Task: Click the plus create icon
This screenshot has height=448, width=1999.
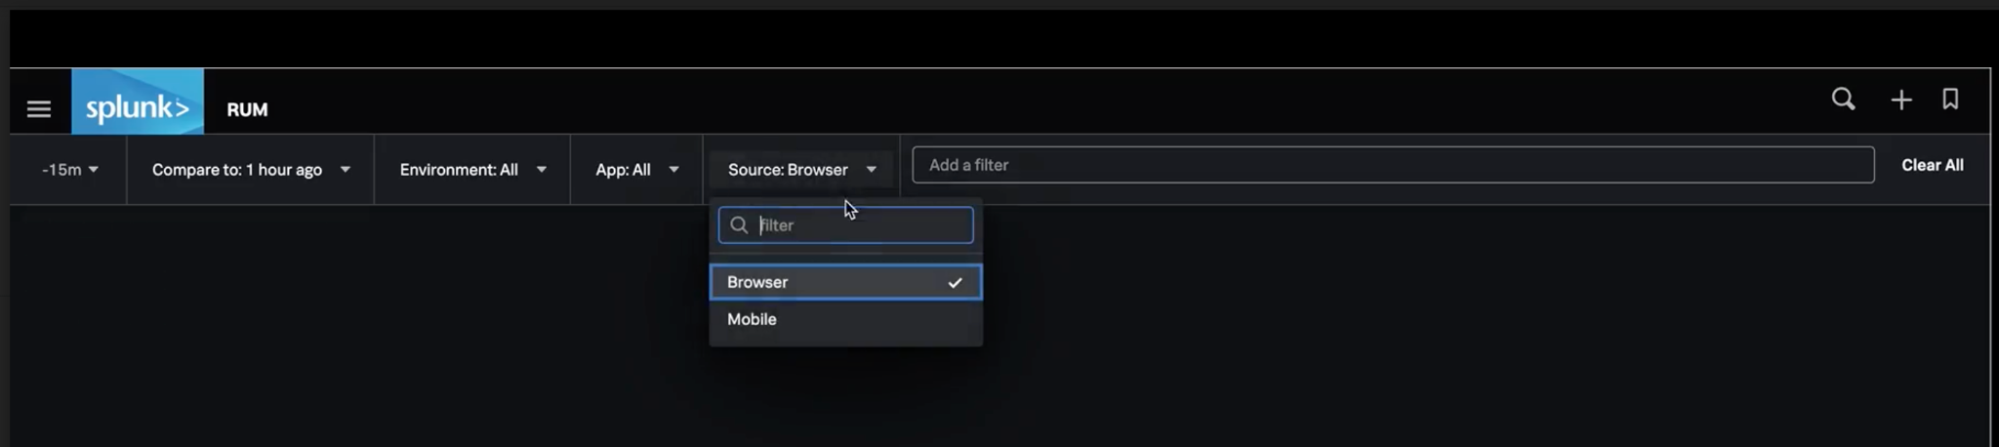Action: pos(1901,99)
